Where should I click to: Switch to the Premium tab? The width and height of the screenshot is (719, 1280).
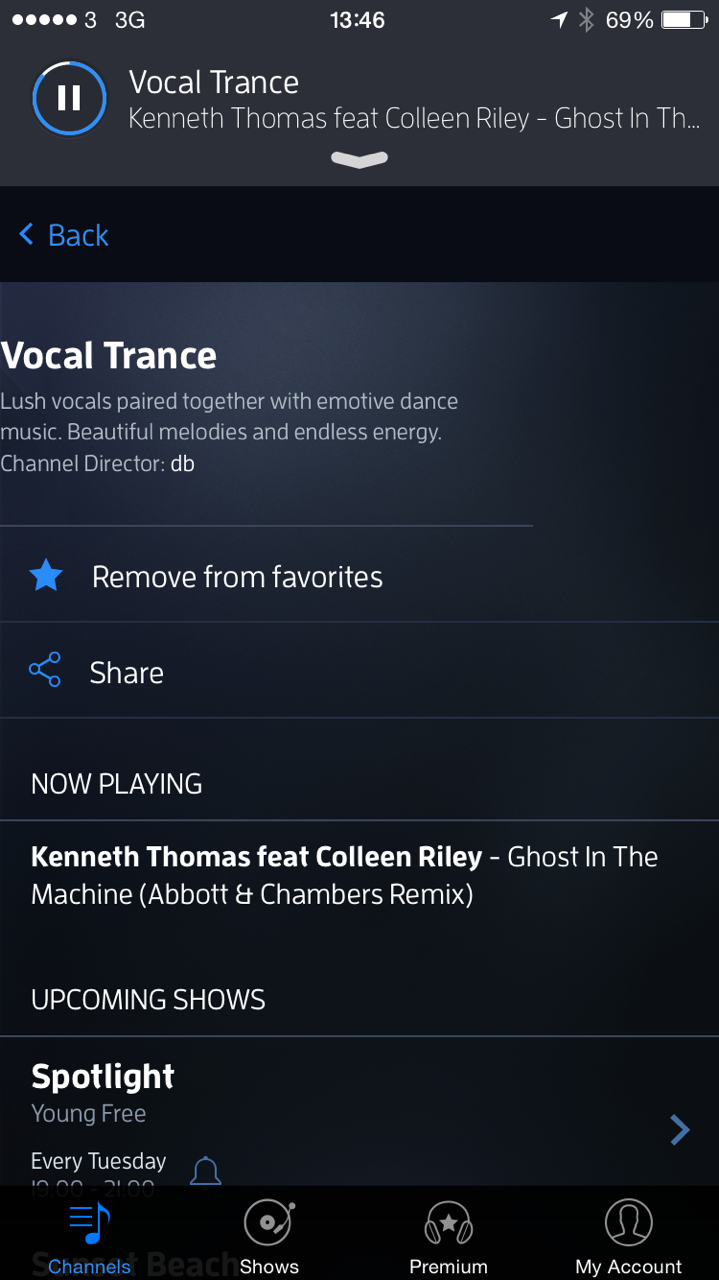[x=448, y=1237]
